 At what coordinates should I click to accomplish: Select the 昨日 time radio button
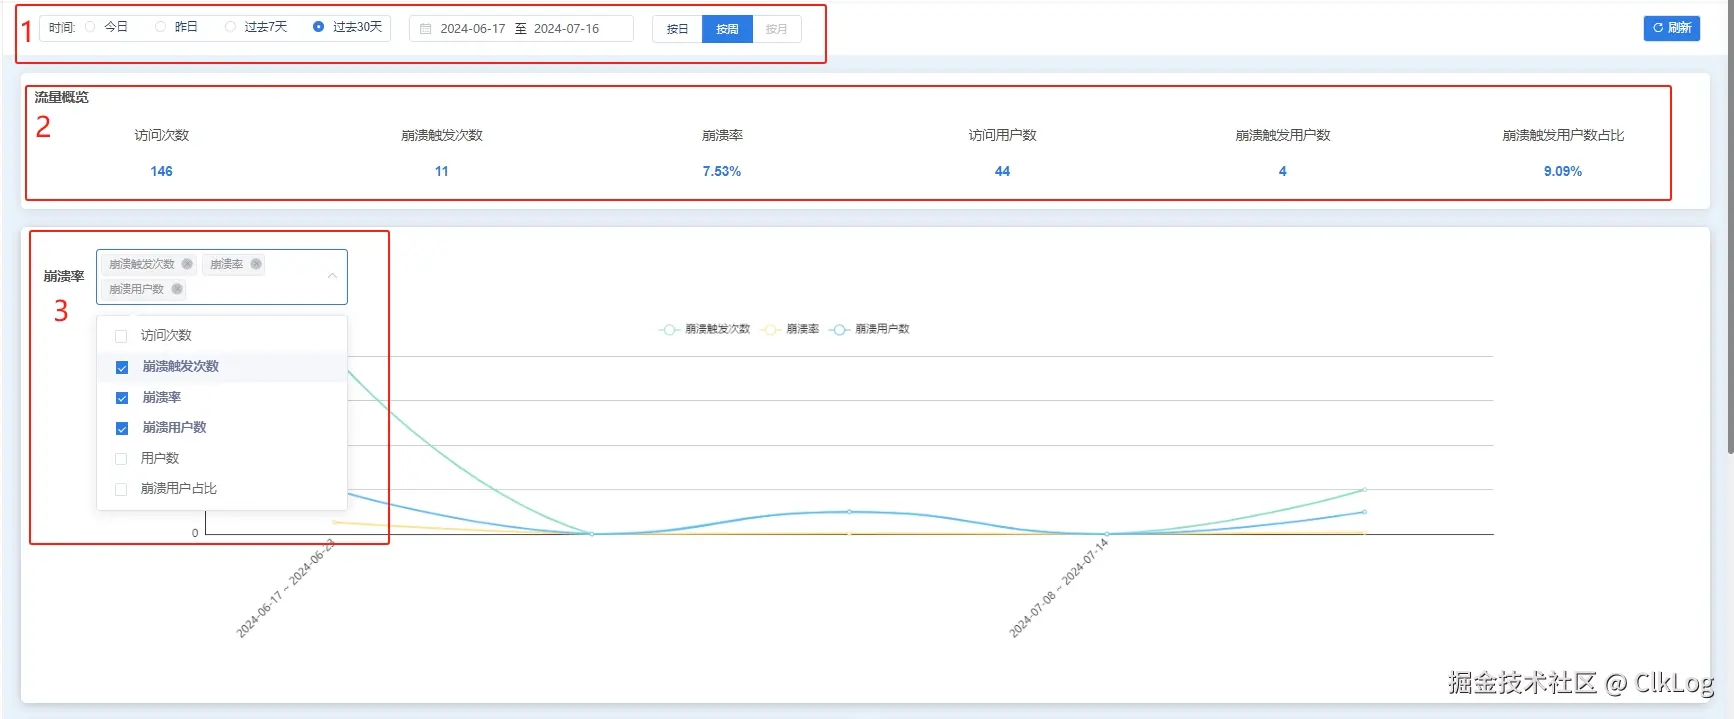click(x=160, y=27)
